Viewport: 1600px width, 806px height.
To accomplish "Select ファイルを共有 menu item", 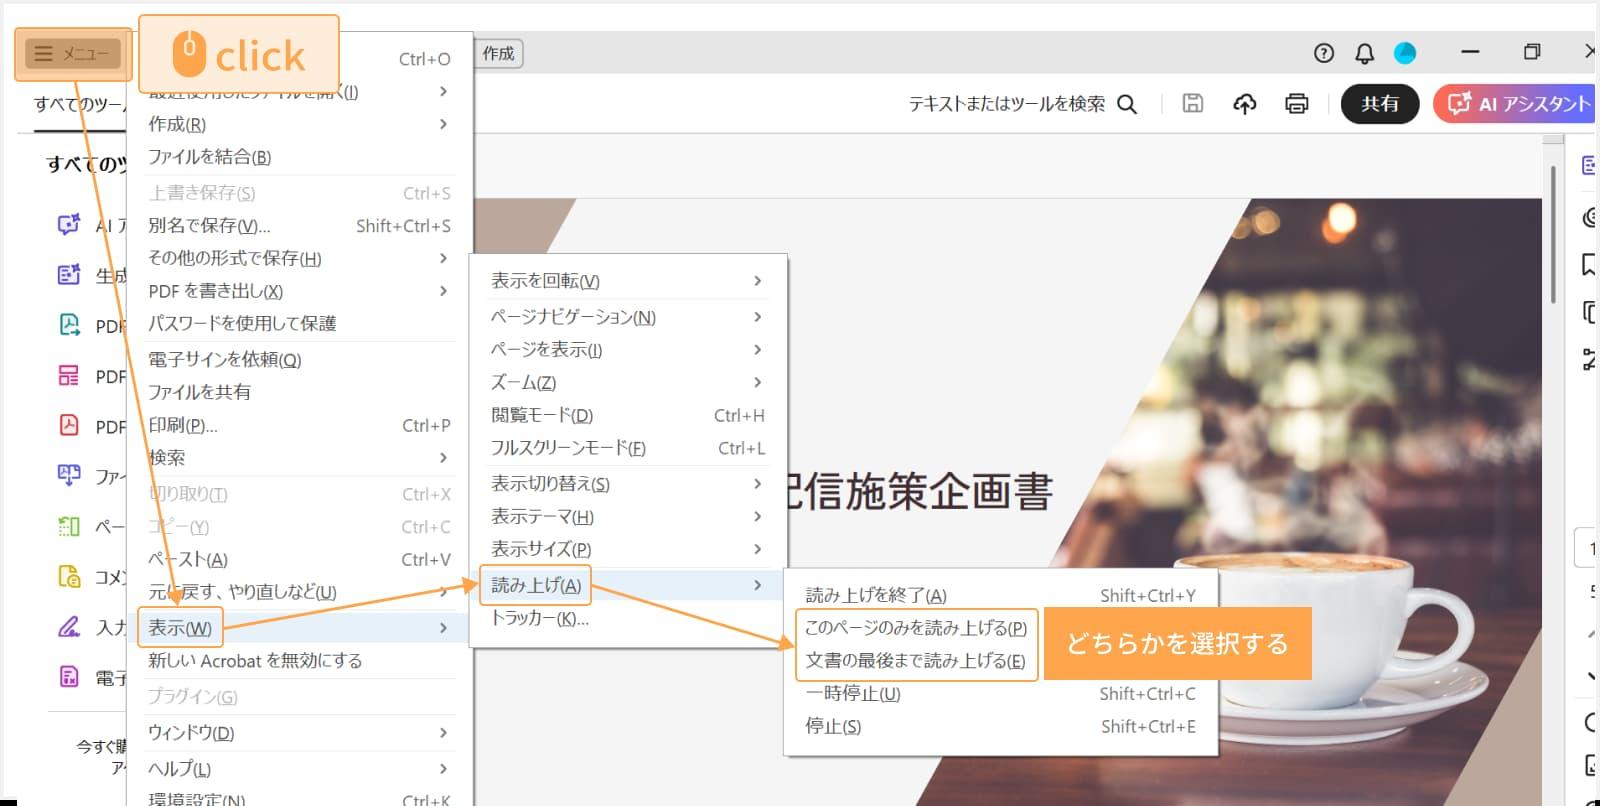I will coord(298,392).
